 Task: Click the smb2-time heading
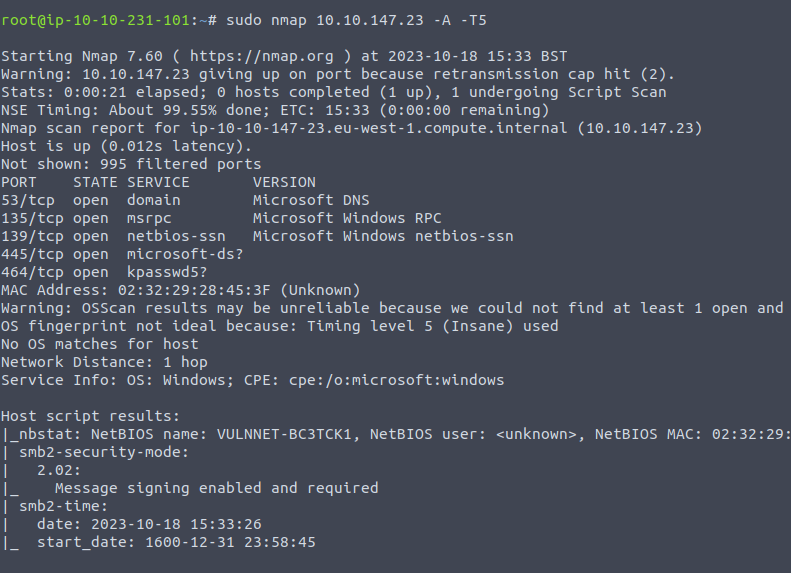tap(63, 506)
